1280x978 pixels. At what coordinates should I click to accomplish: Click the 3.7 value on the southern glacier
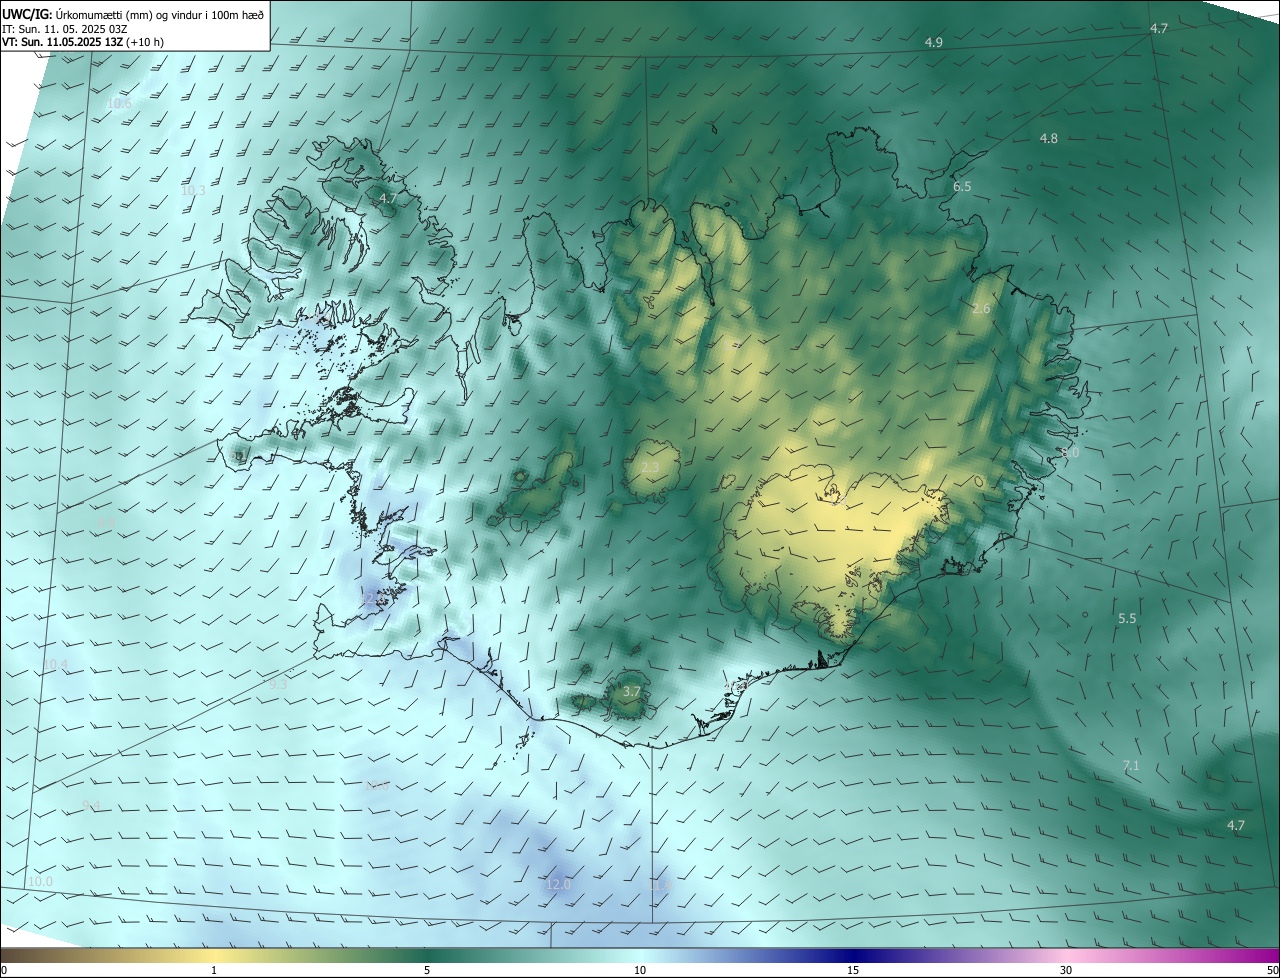pos(631,691)
